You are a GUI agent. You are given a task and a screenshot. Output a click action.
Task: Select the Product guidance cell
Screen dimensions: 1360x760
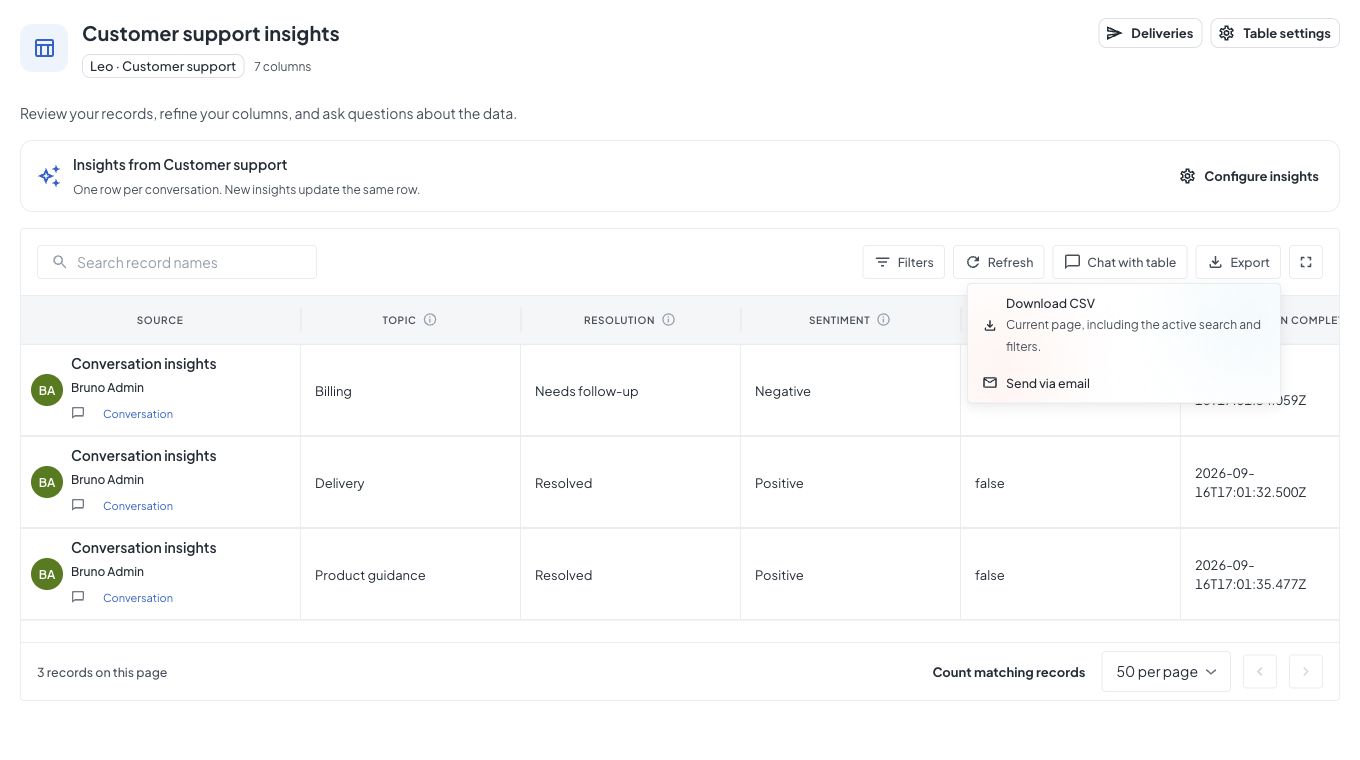410,575
